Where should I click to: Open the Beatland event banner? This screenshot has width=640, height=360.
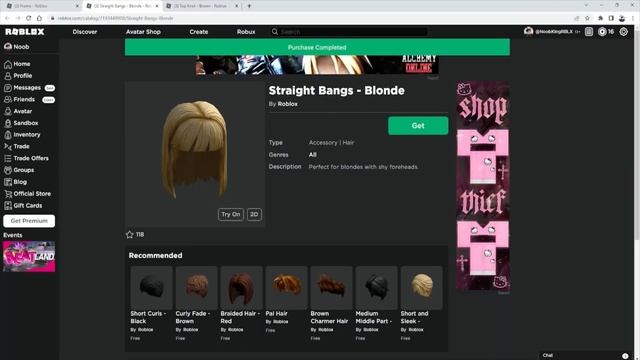[29, 256]
